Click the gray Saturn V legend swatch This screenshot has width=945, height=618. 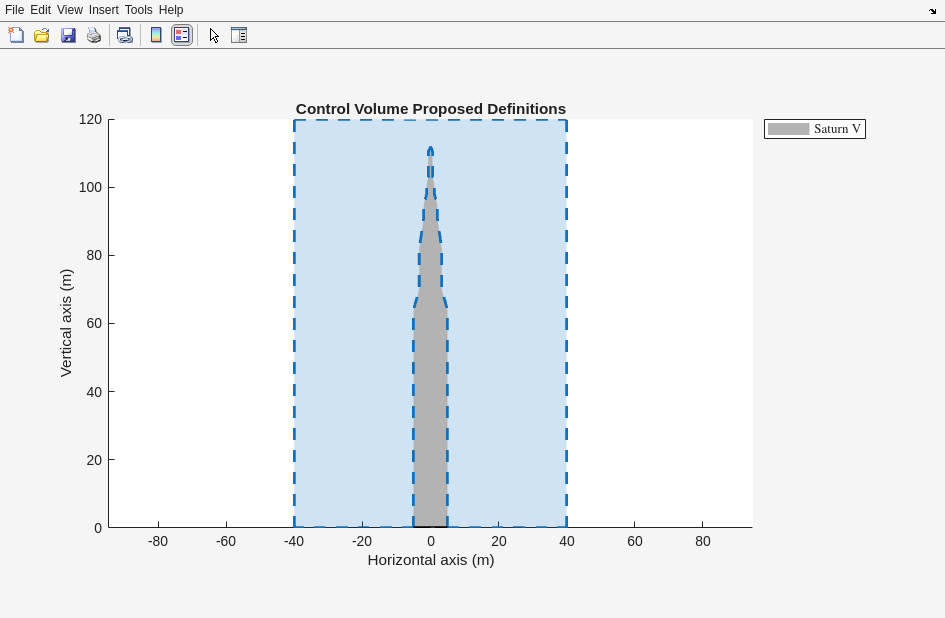788,129
